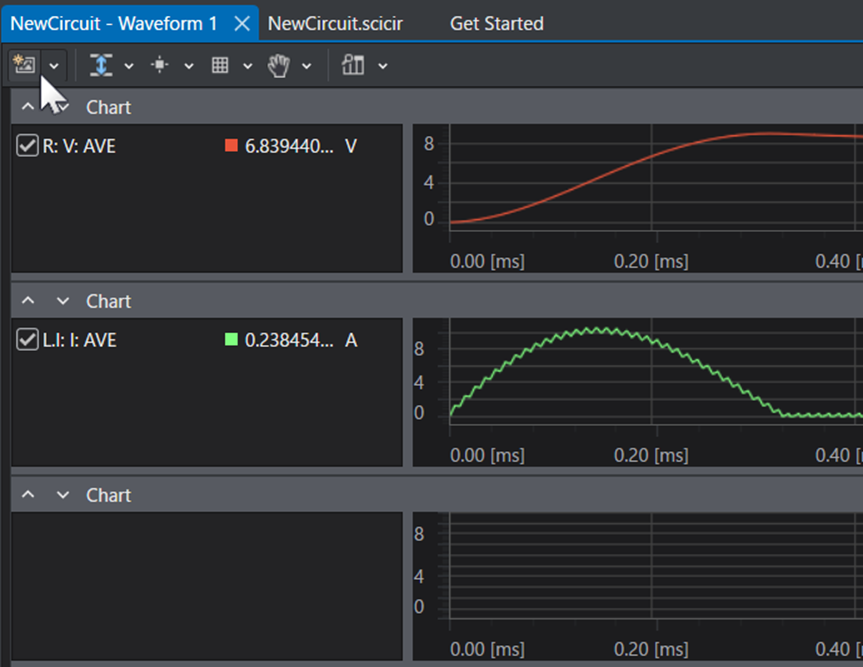The width and height of the screenshot is (863, 667).
Task: Click the green L.I: I: AVE color swatch
Action: tap(231, 339)
